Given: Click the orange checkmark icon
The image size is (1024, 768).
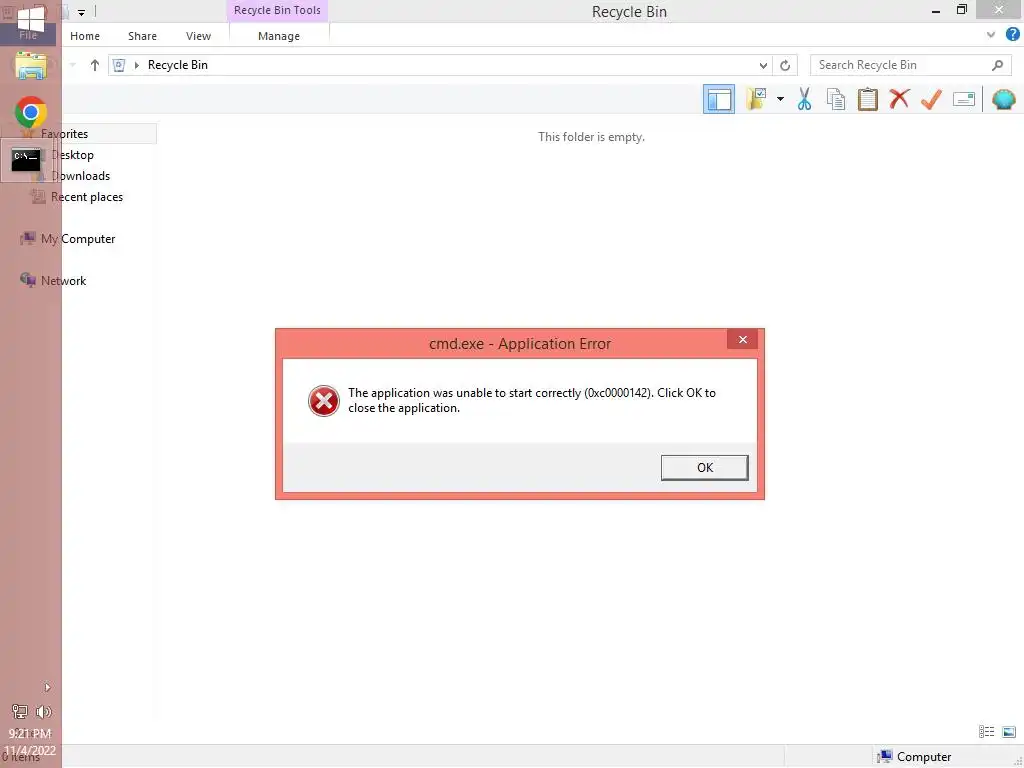Looking at the screenshot, I should click(931, 99).
